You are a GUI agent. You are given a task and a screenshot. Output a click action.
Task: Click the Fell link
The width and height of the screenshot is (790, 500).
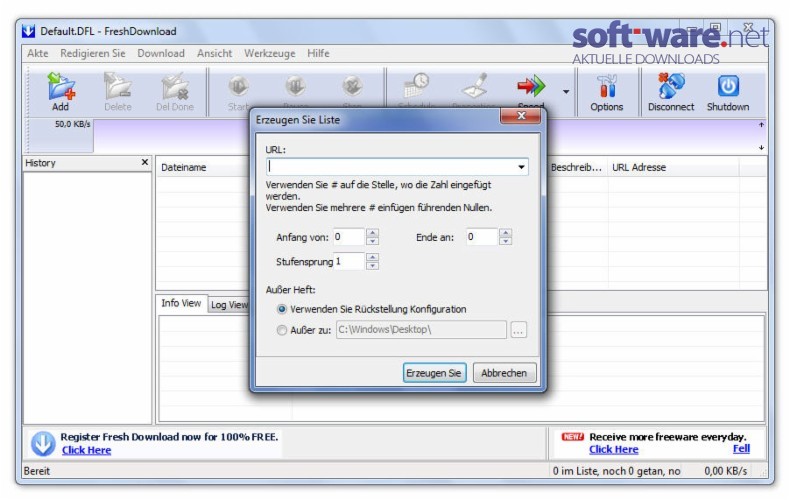[x=741, y=448]
